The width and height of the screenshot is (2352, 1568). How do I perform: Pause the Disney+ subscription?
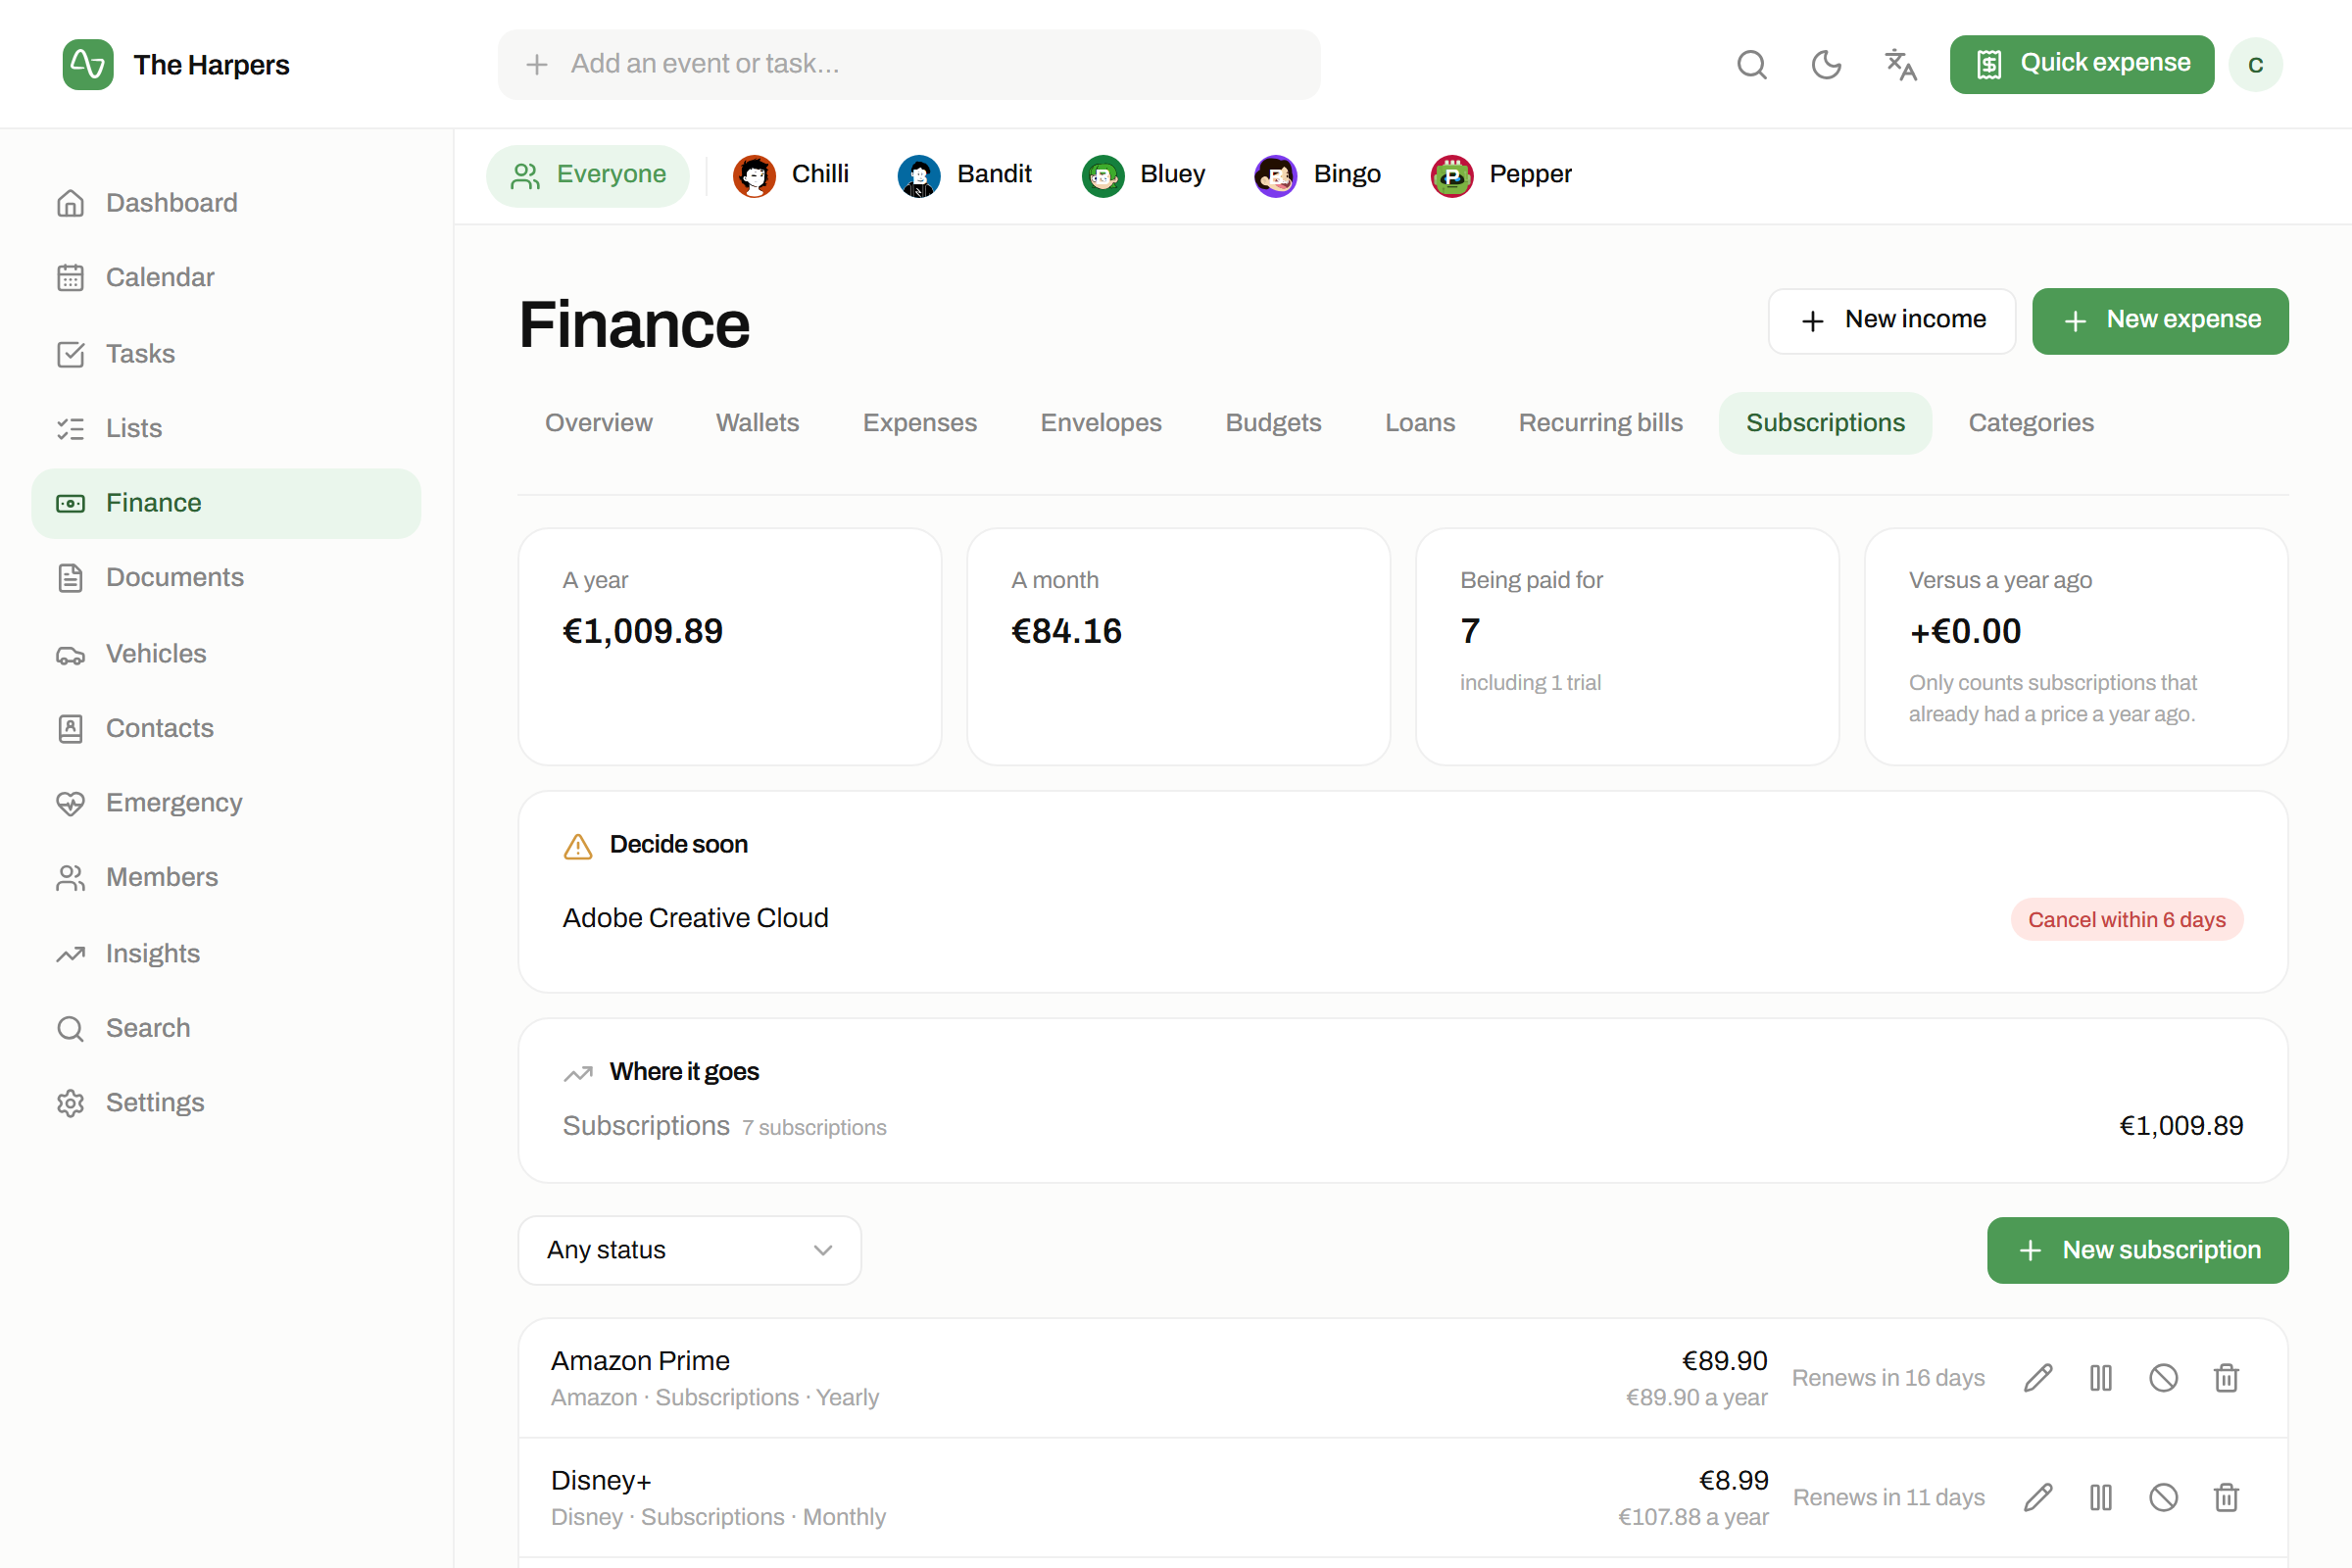pyautogui.click(x=2100, y=1497)
